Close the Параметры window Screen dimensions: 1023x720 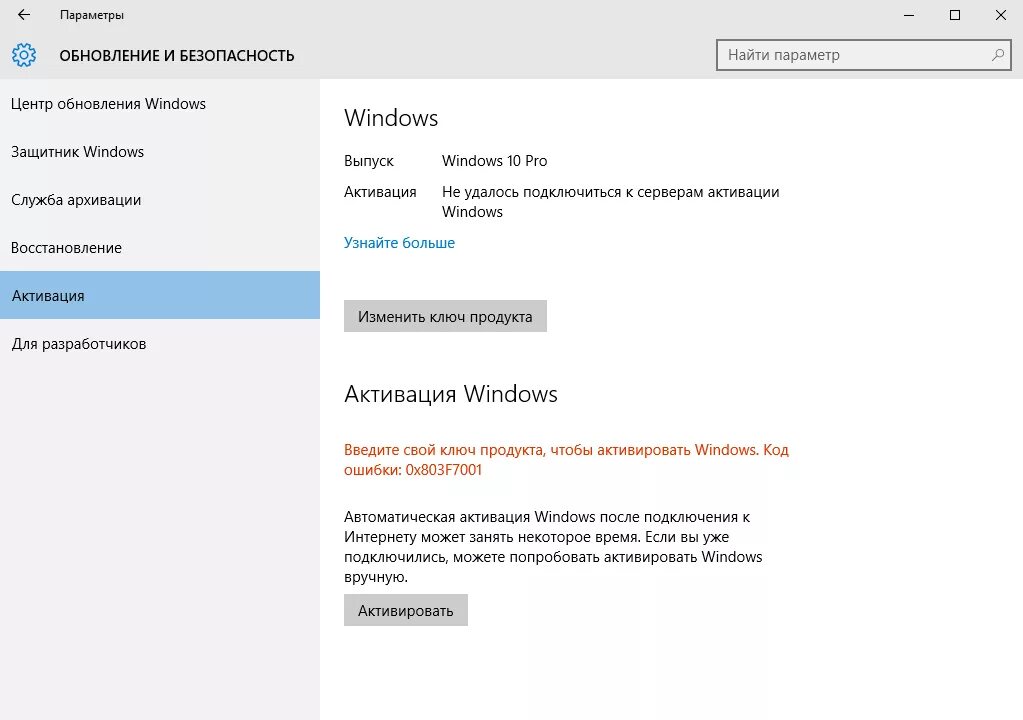pyautogui.click(x=1000, y=15)
